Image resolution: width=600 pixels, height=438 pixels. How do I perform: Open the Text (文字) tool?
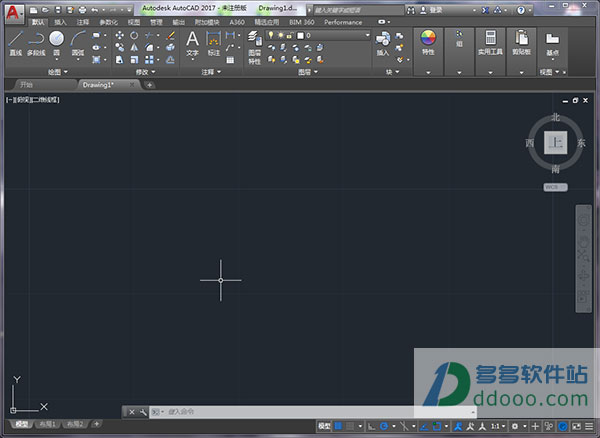pos(192,44)
